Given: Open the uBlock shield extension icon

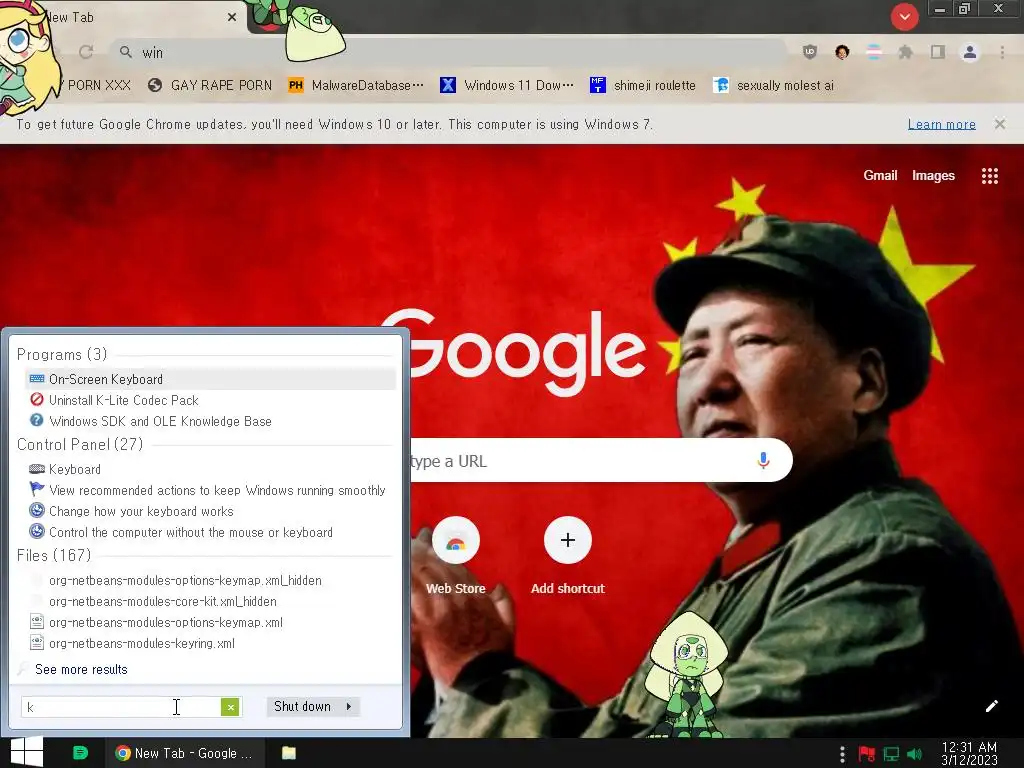Looking at the screenshot, I should tap(810, 52).
